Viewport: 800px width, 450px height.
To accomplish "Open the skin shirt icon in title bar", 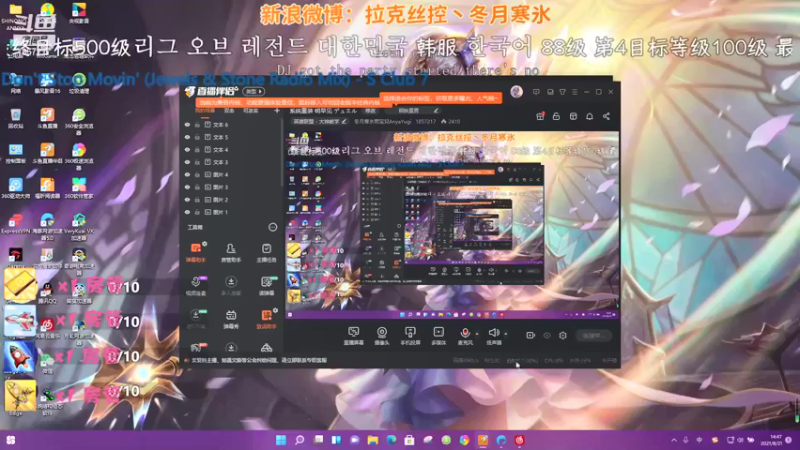I will click(562, 92).
